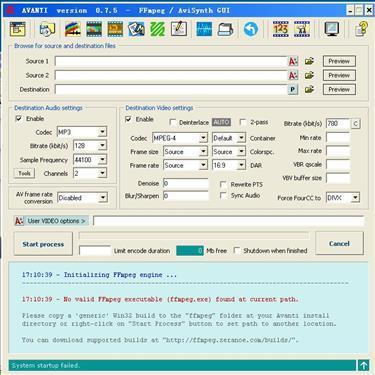The height and width of the screenshot is (375, 375).
Task: Open the video Codec MPEG-4 dropdown
Action: pyautogui.click(x=203, y=138)
